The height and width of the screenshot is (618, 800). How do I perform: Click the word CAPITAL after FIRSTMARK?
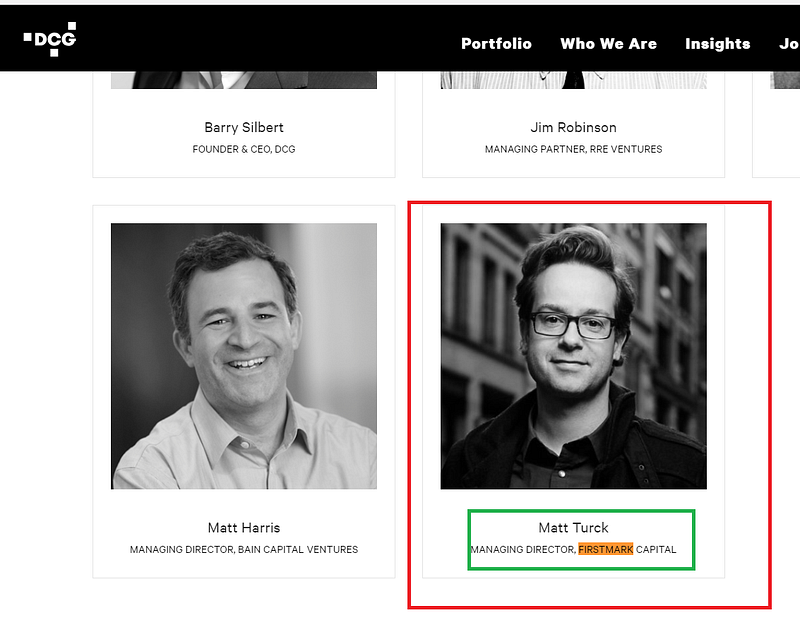tap(656, 550)
